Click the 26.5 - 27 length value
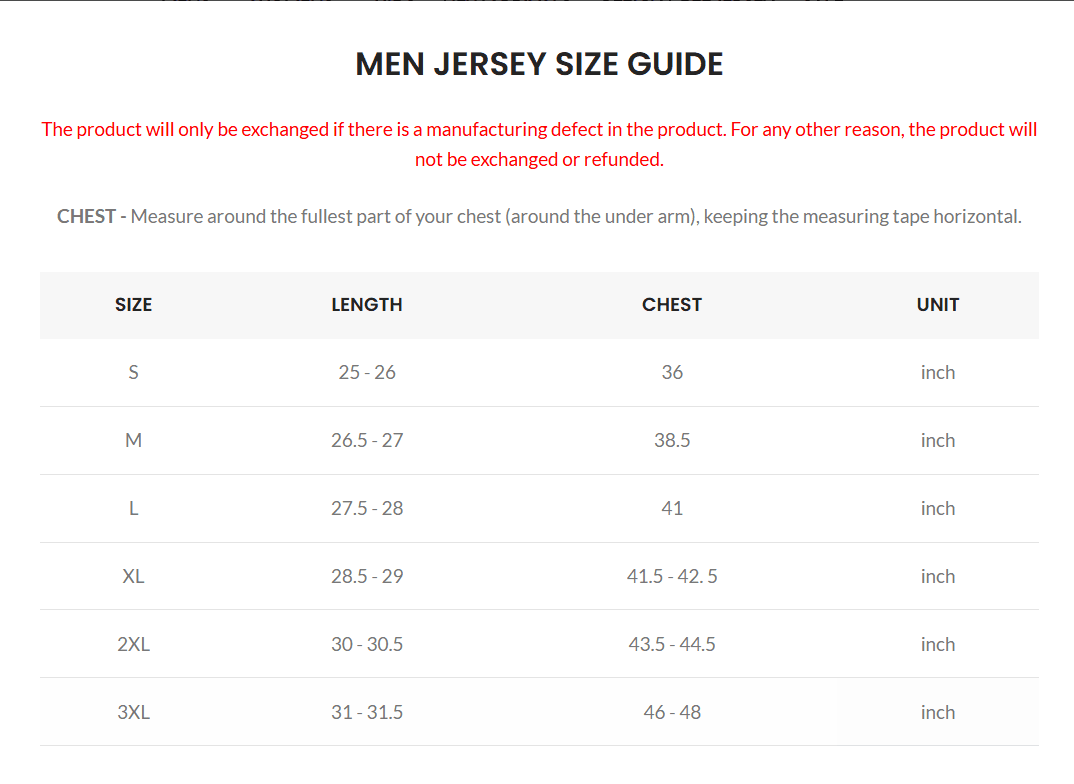The width and height of the screenshot is (1074, 784). (x=367, y=441)
